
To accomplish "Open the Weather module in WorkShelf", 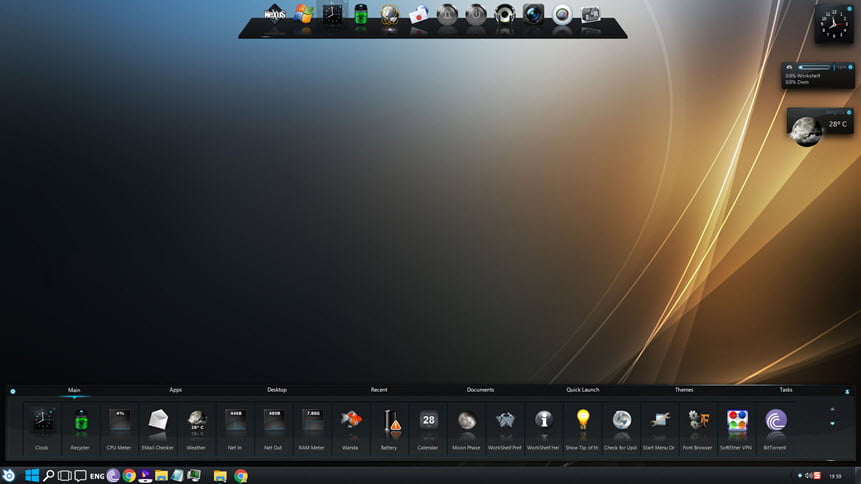I will click(196, 429).
